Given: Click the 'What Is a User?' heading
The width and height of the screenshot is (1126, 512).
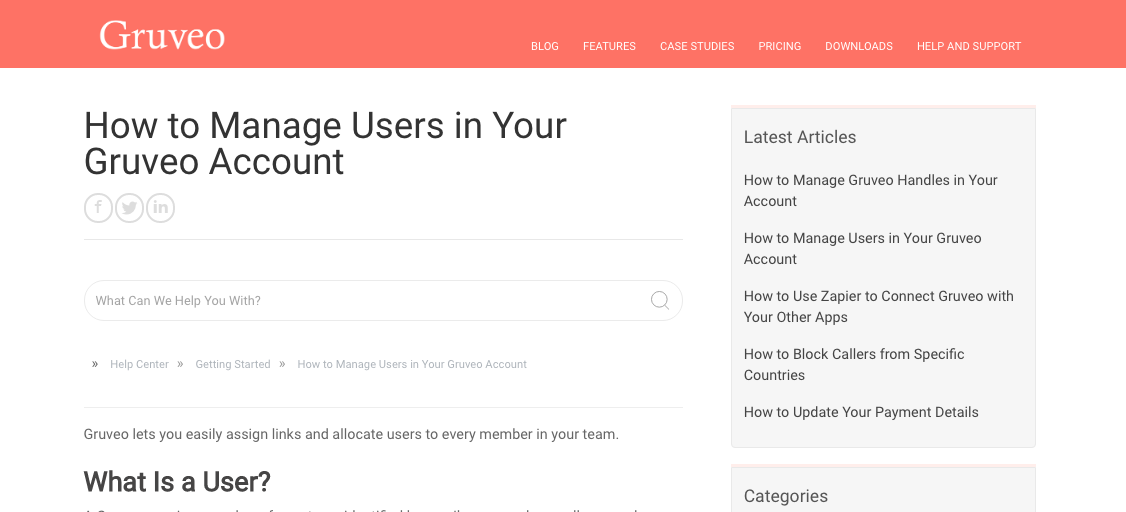Looking at the screenshot, I should tap(177, 481).
